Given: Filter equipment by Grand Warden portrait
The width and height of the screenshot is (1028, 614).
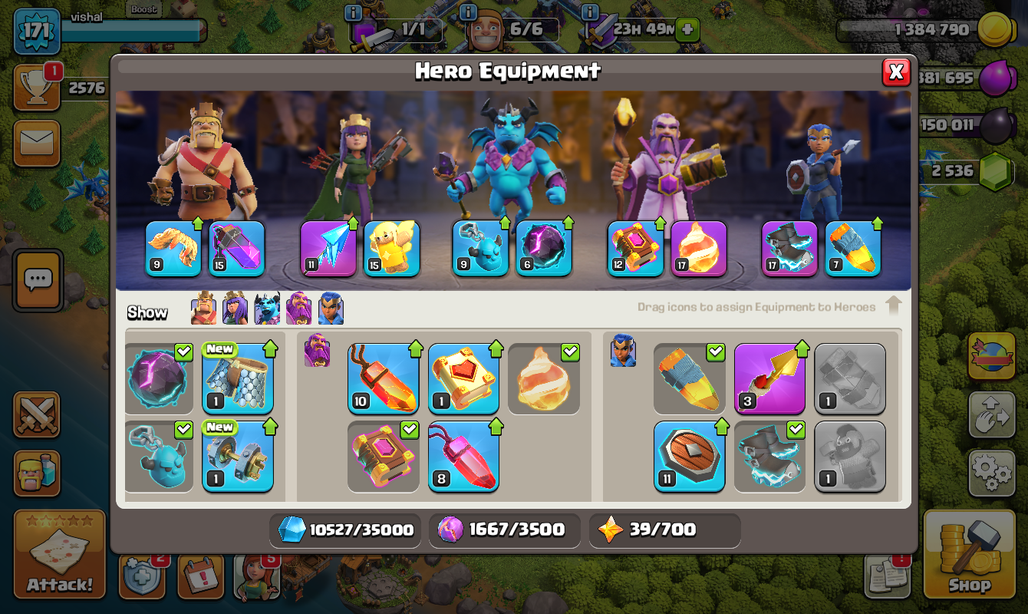Looking at the screenshot, I should [298, 309].
